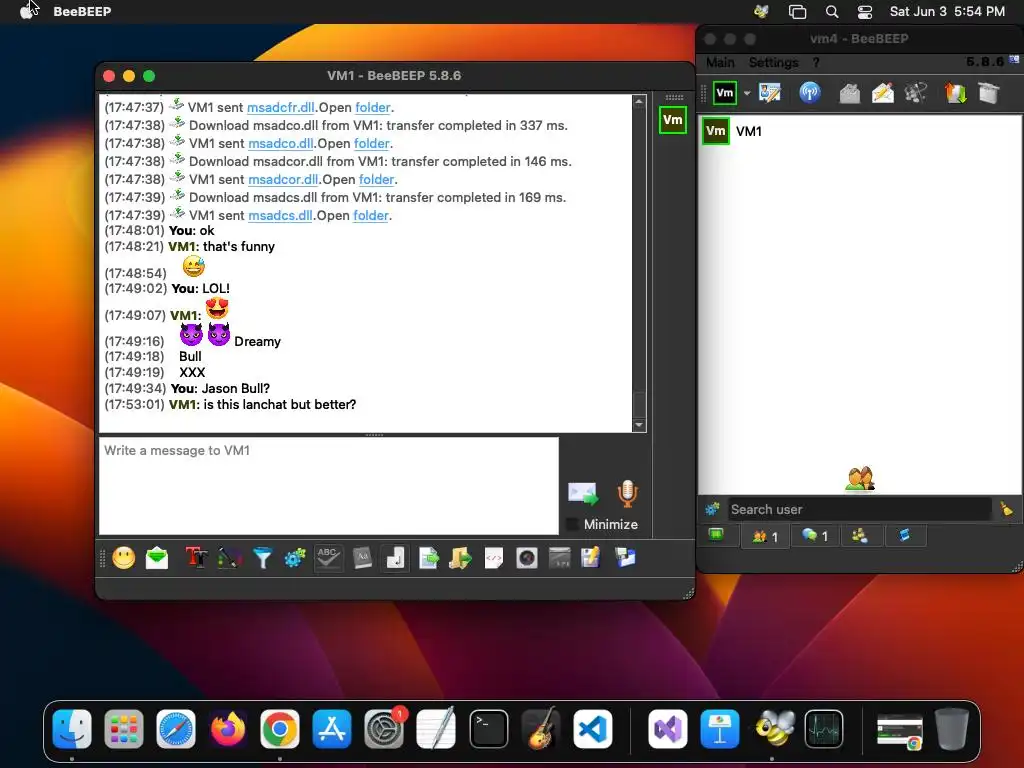
Task: Open Control Center in the menu bar
Action: point(865,11)
